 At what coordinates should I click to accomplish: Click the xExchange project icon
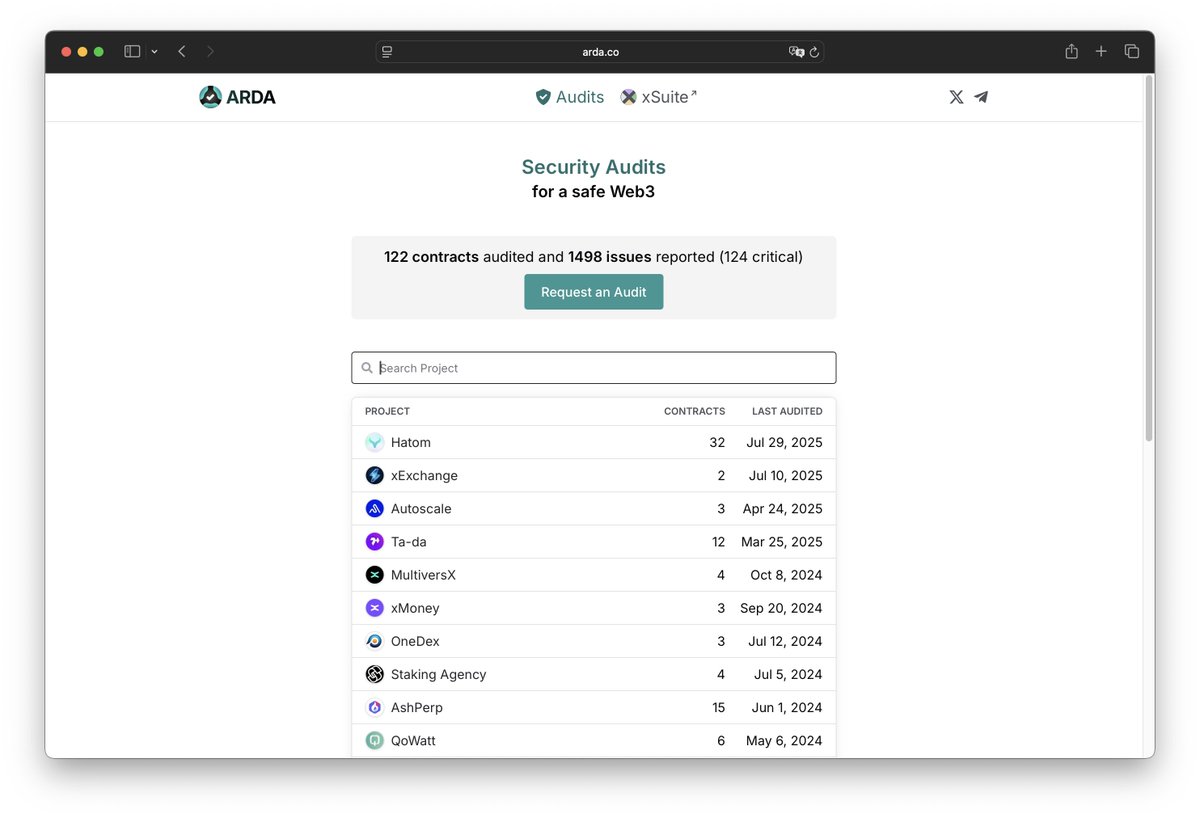(375, 475)
